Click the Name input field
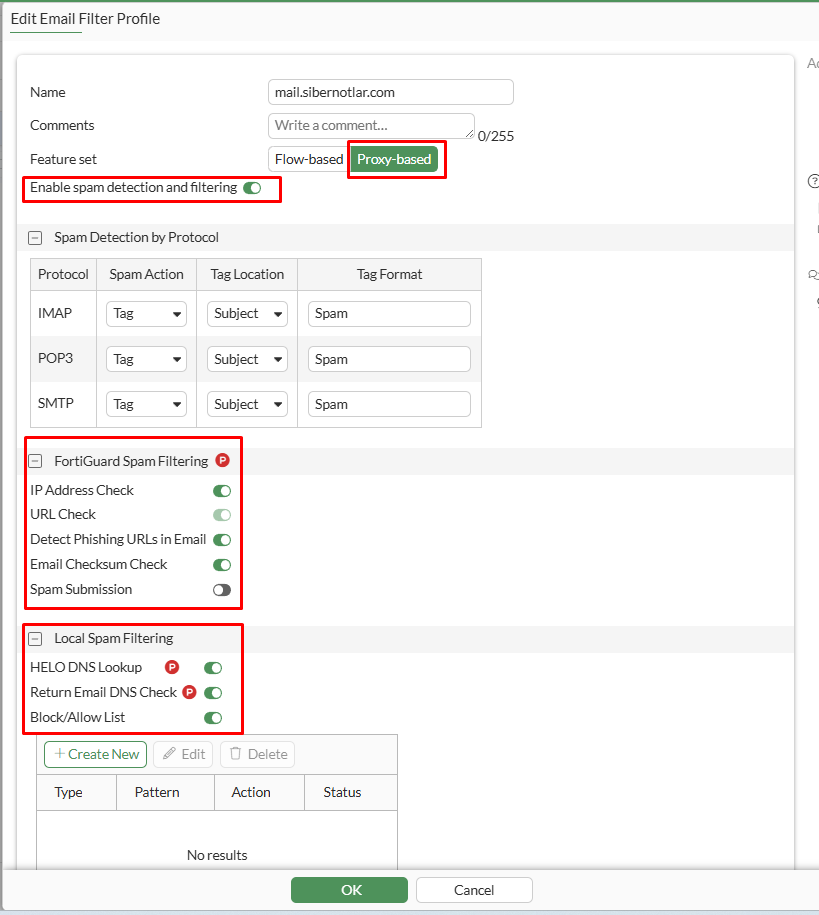The width and height of the screenshot is (819, 915). tap(391, 92)
